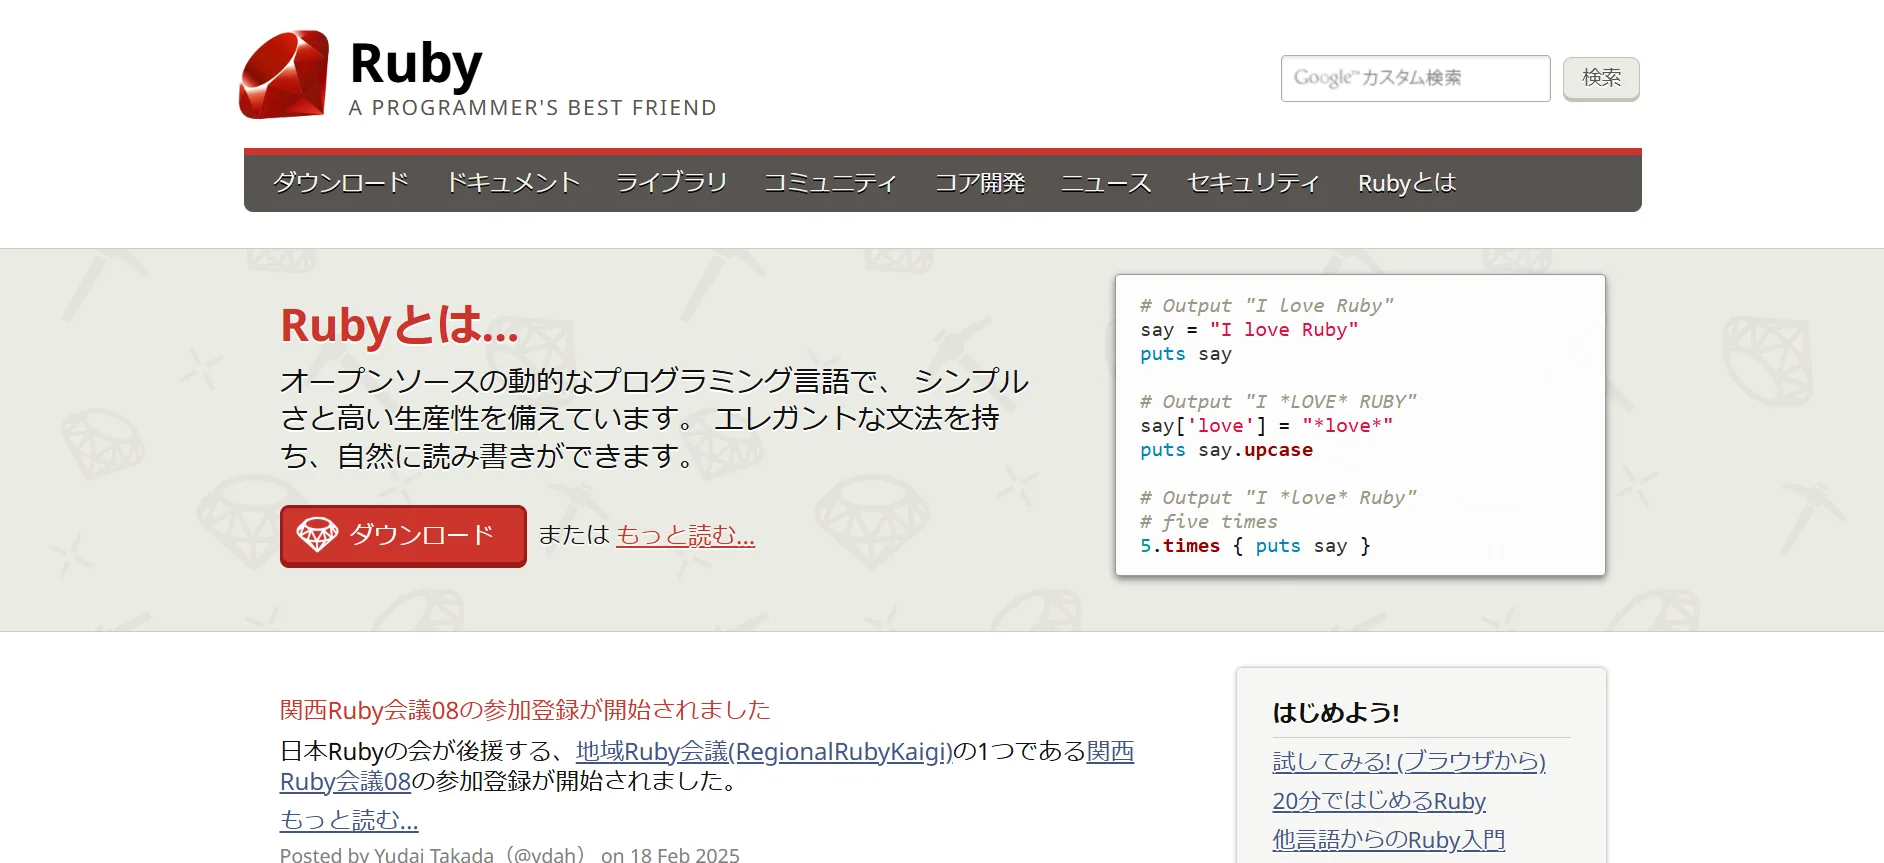Open the コア開発 menu item
Image resolution: width=1884 pixels, height=863 pixels.
[979, 182]
